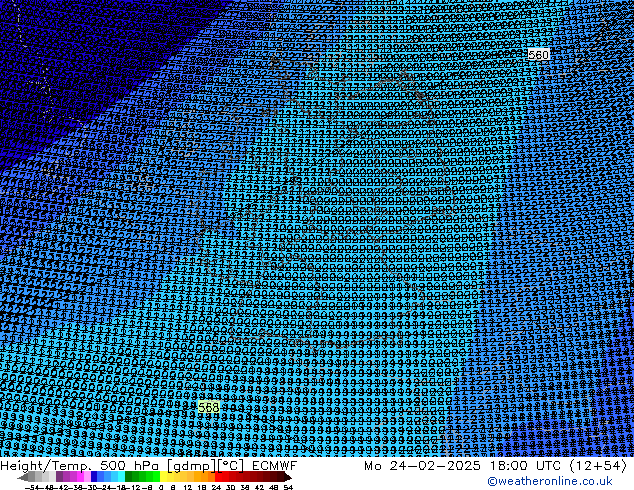The height and width of the screenshot is (490, 634).
Task: Click the dark green -12 legend swatch
Action: click(x=129, y=477)
